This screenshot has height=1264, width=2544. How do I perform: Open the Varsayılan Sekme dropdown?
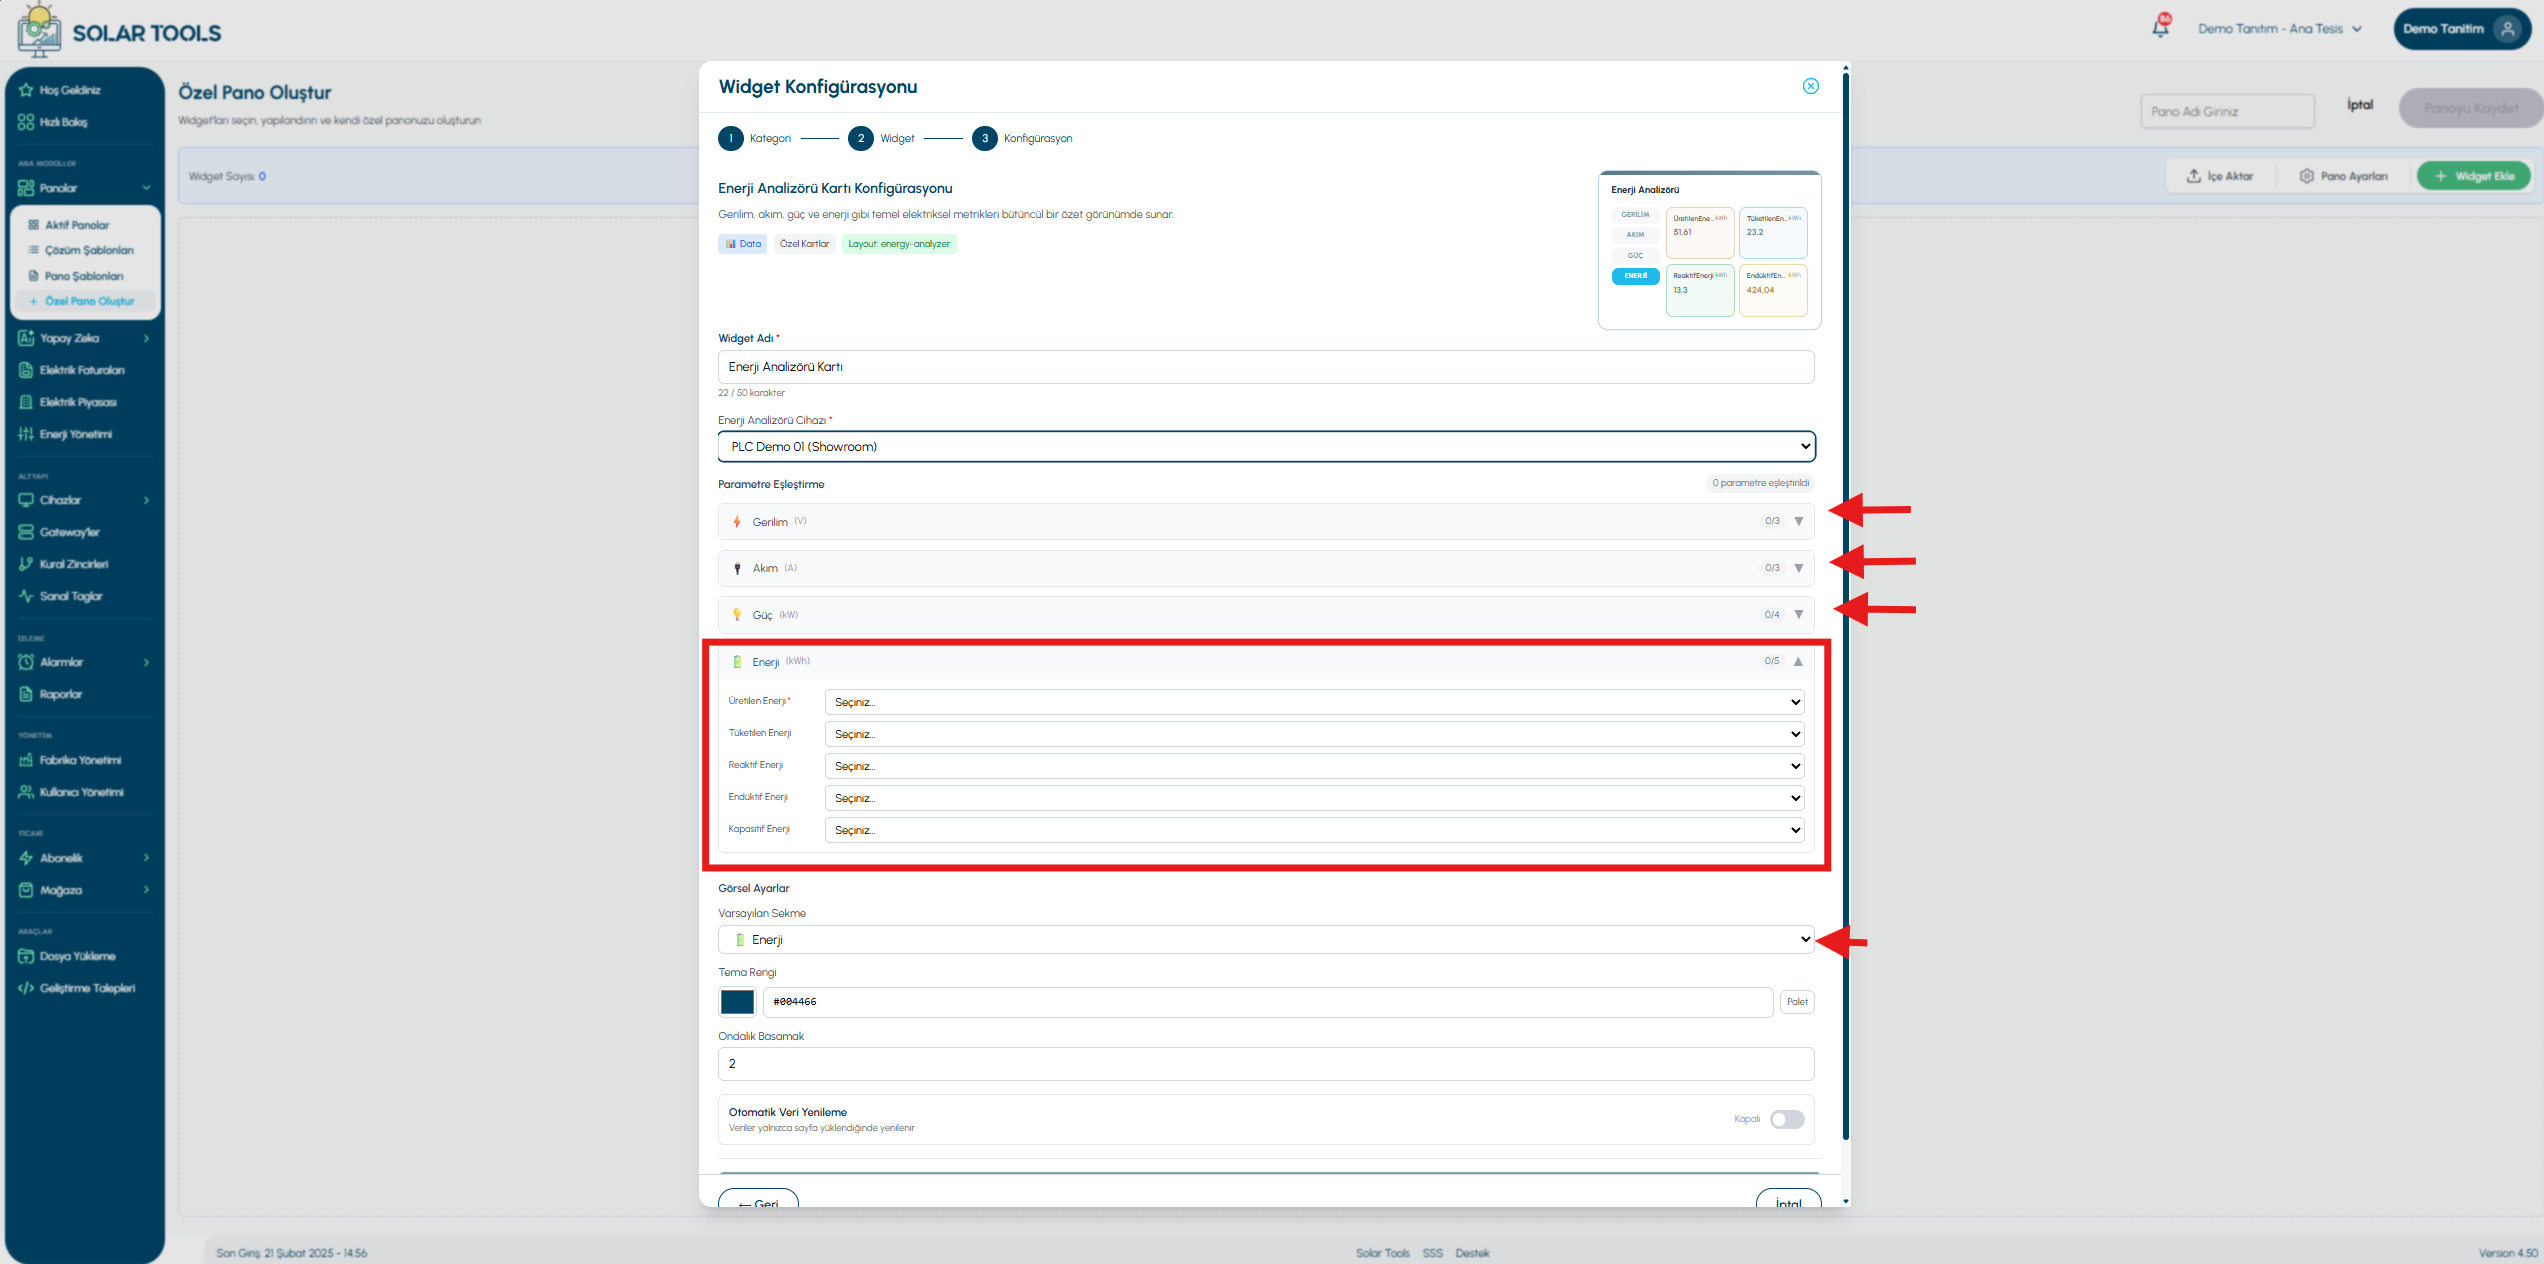click(x=1265, y=940)
